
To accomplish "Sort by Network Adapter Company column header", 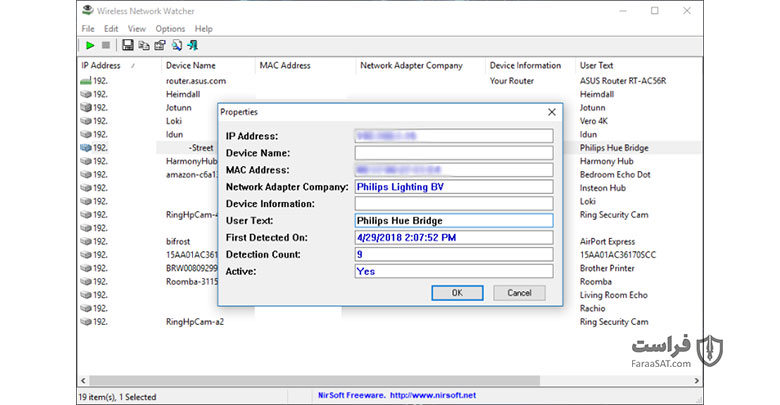I will pos(420,65).
